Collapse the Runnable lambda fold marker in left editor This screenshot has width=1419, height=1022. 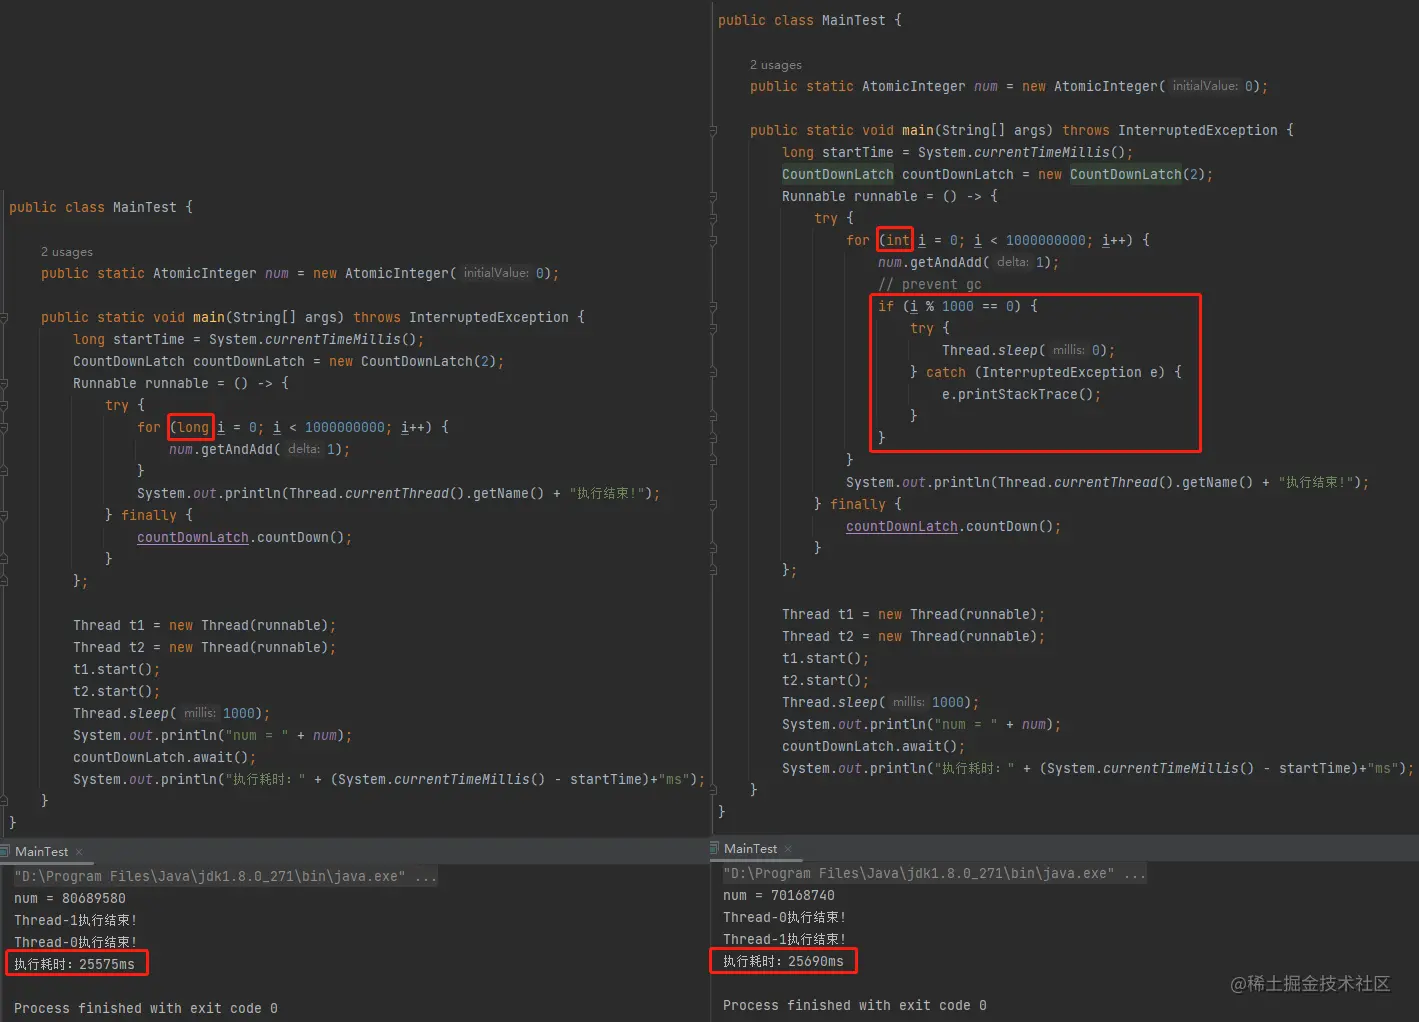coord(4,383)
